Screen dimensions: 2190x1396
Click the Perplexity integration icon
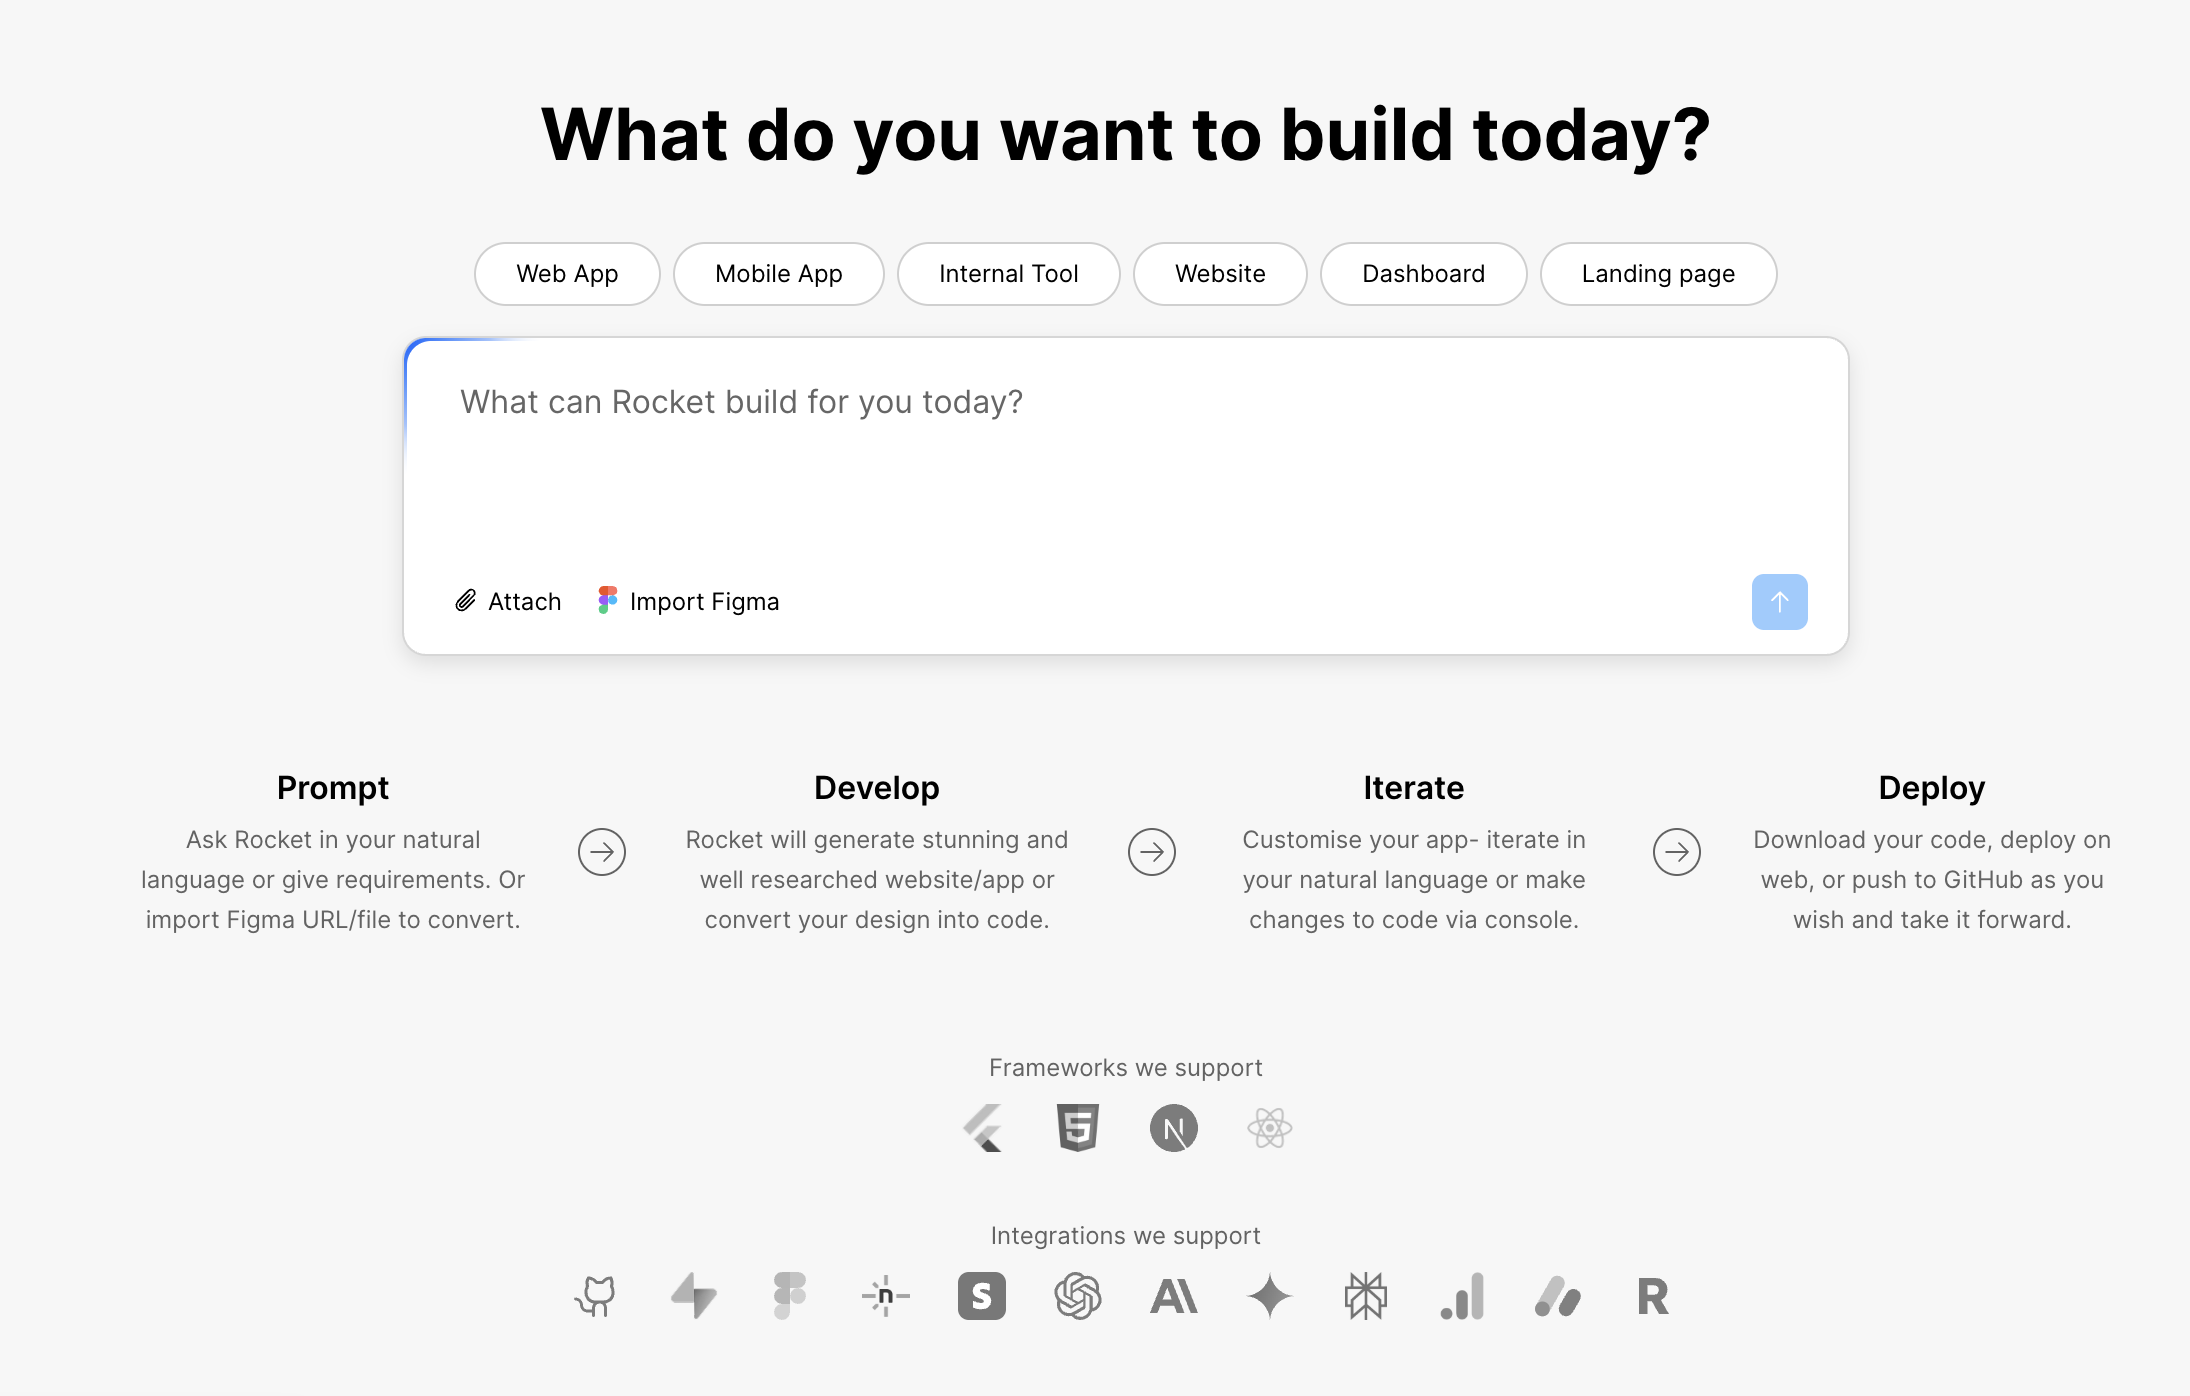point(1366,1296)
